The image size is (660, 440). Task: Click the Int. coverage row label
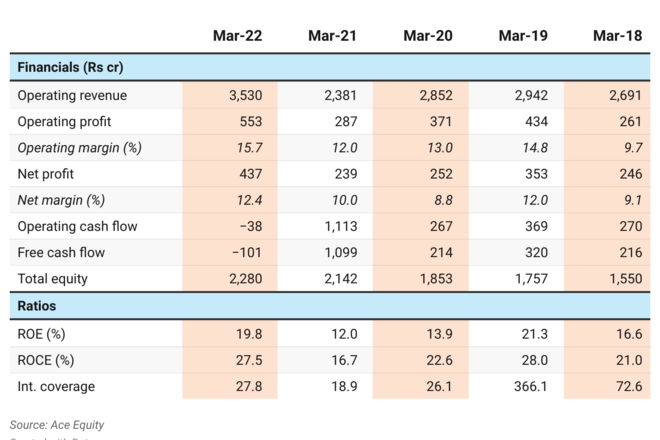(56, 385)
